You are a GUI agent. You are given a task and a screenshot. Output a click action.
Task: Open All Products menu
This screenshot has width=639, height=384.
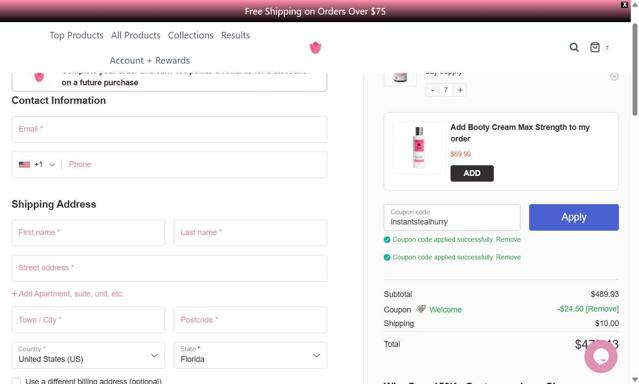click(136, 35)
